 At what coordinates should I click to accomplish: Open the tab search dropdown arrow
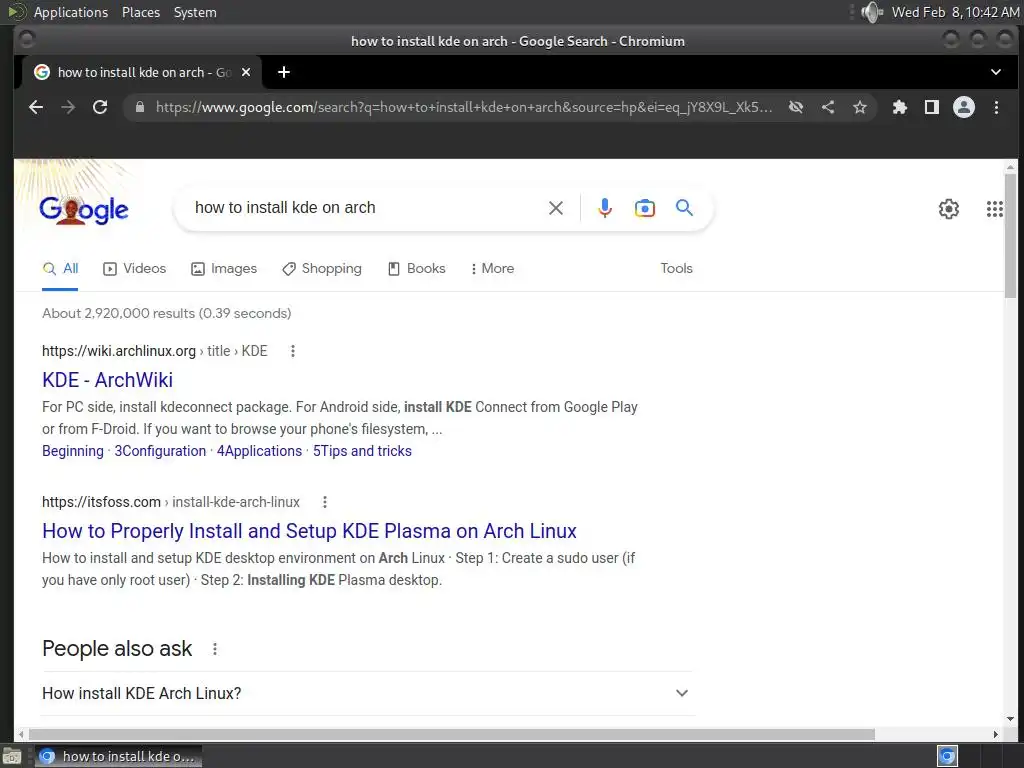tap(996, 72)
